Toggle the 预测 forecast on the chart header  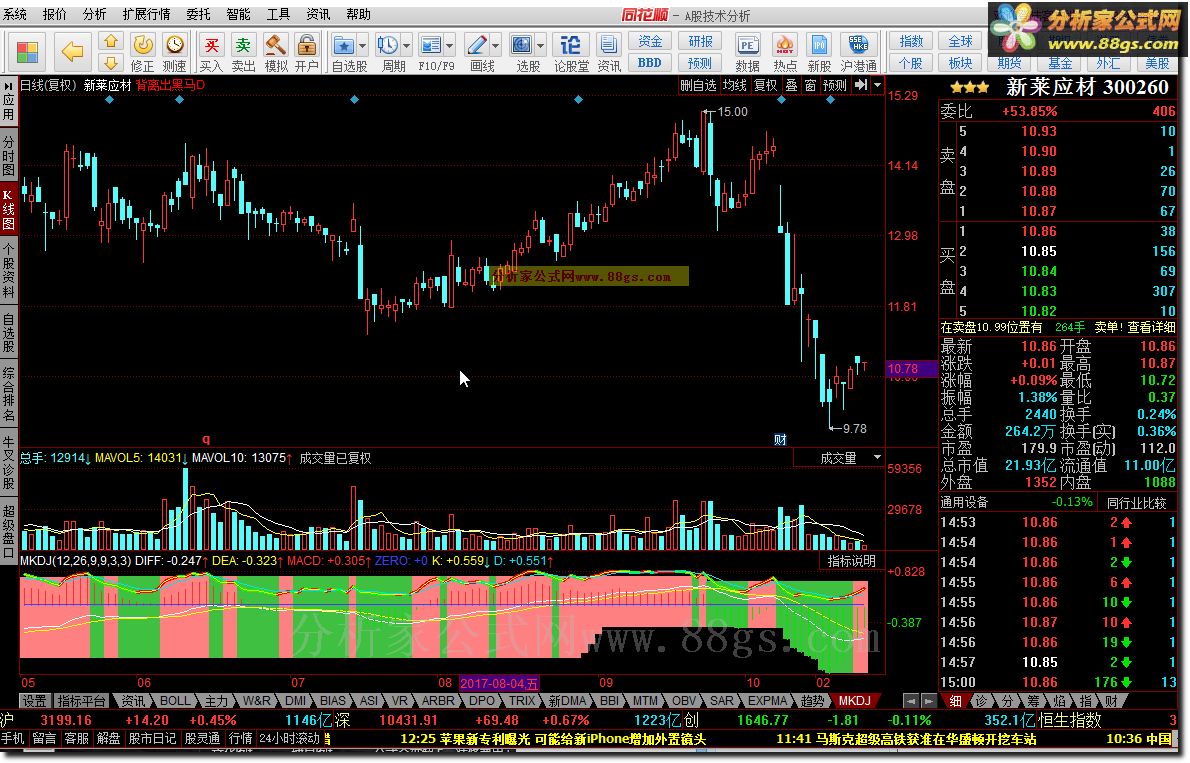(835, 85)
